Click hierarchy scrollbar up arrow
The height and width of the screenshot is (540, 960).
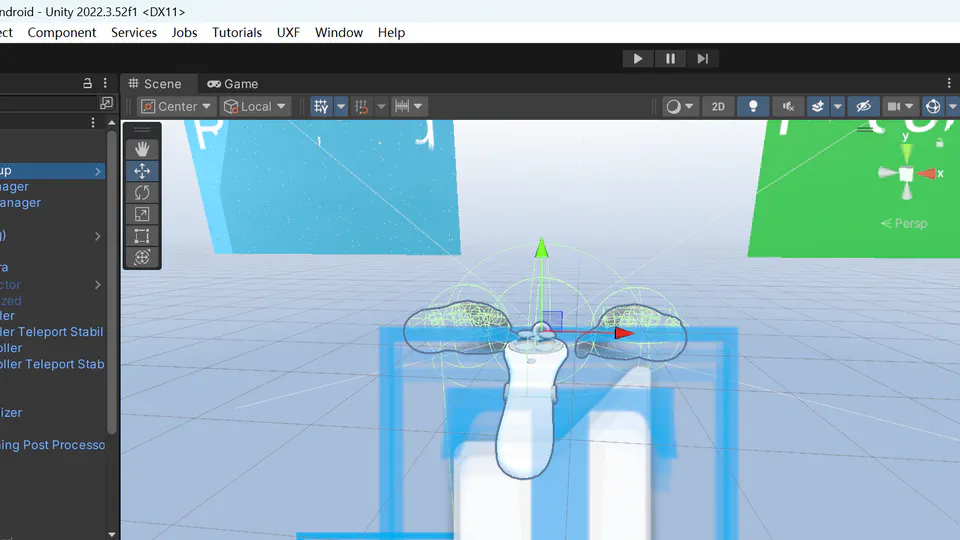pyautogui.click(x=111, y=123)
